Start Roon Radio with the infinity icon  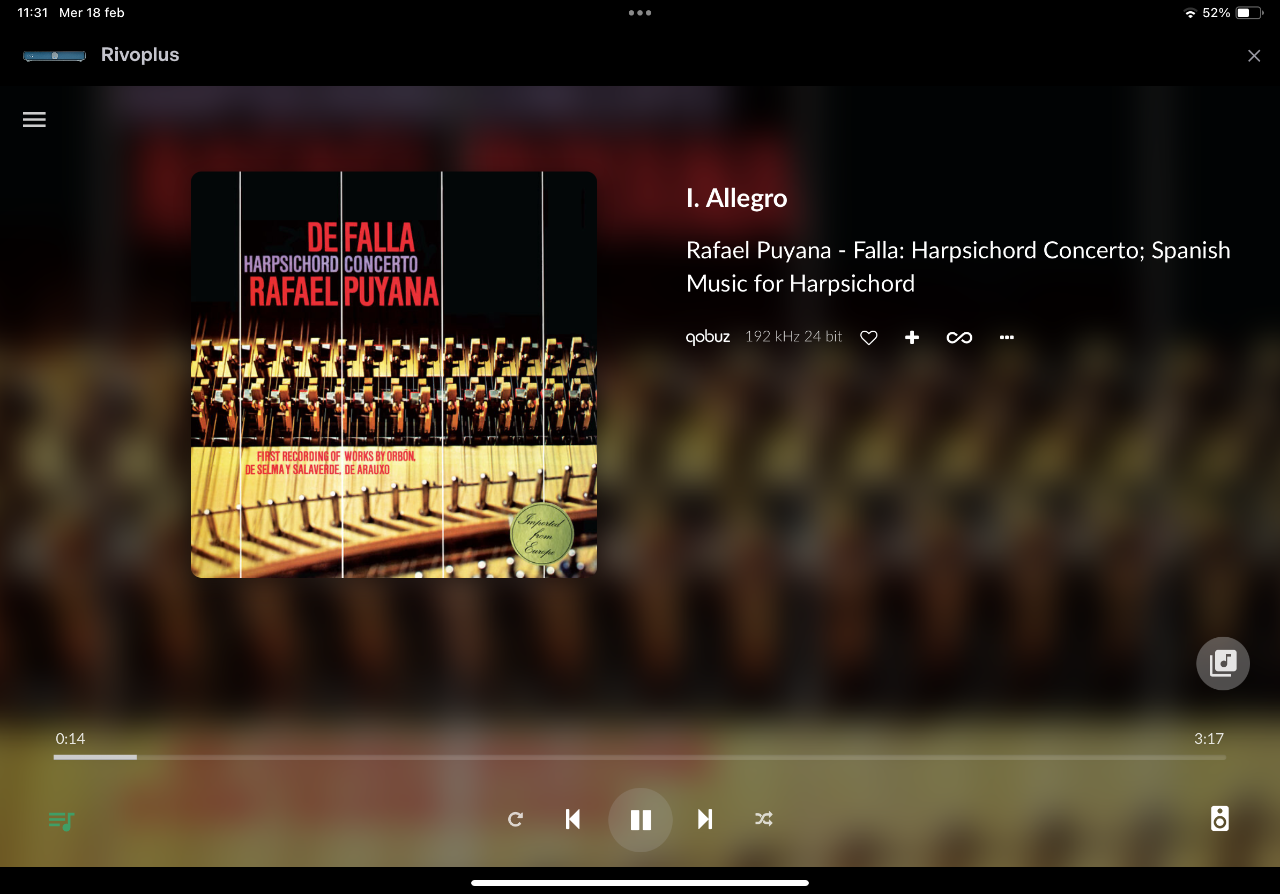point(959,338)
